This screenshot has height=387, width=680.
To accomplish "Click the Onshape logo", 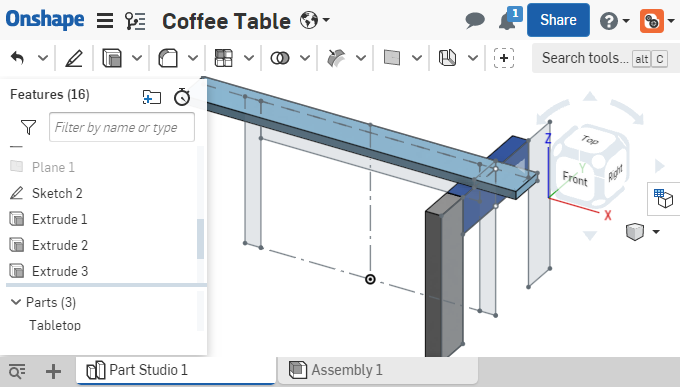I will (x=45, y=20).
